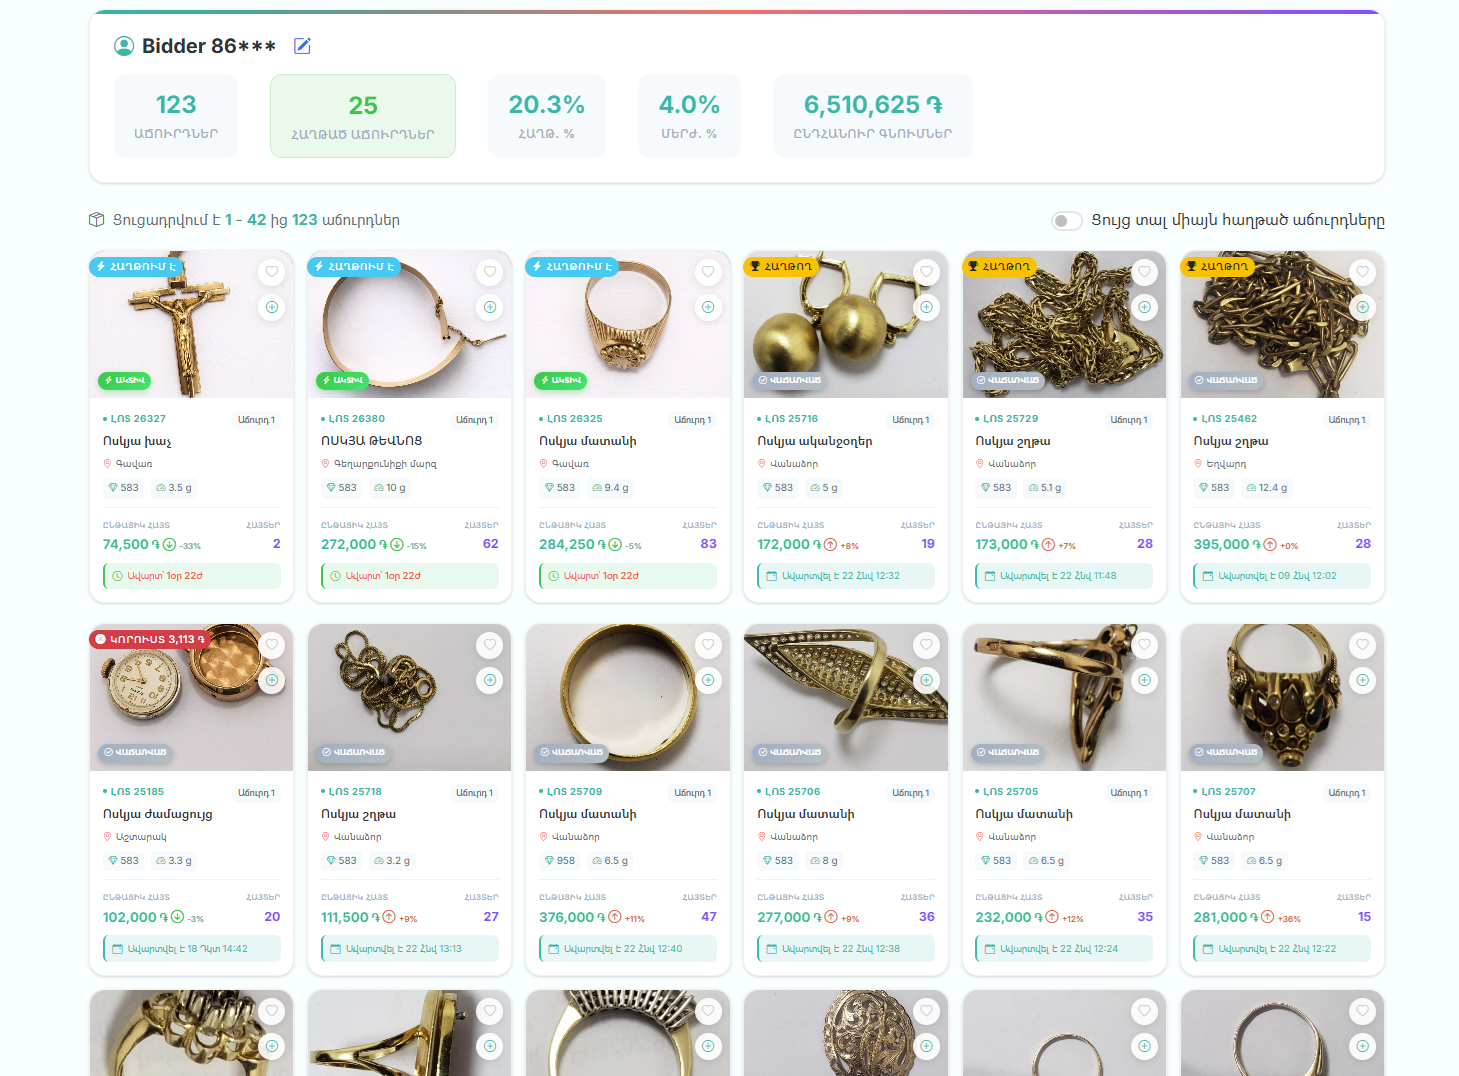
Task: Click the 376,000 ֏ price on lot 25709
Action: 573,918
